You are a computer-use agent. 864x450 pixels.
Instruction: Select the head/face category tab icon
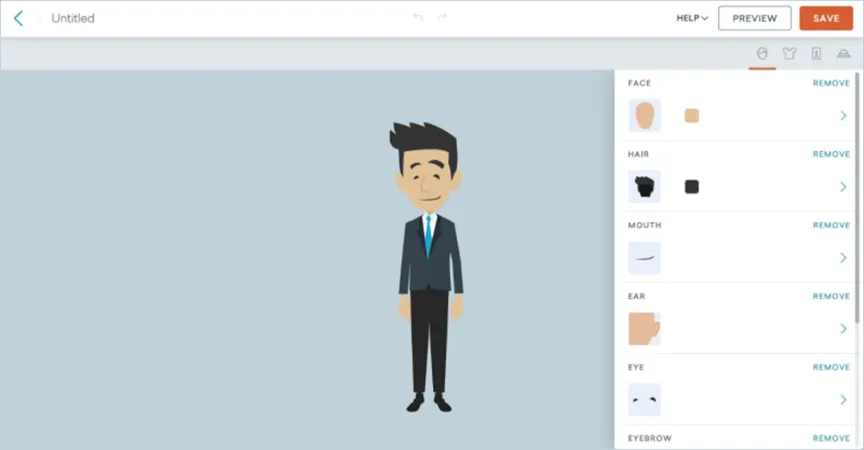point(762,53)
